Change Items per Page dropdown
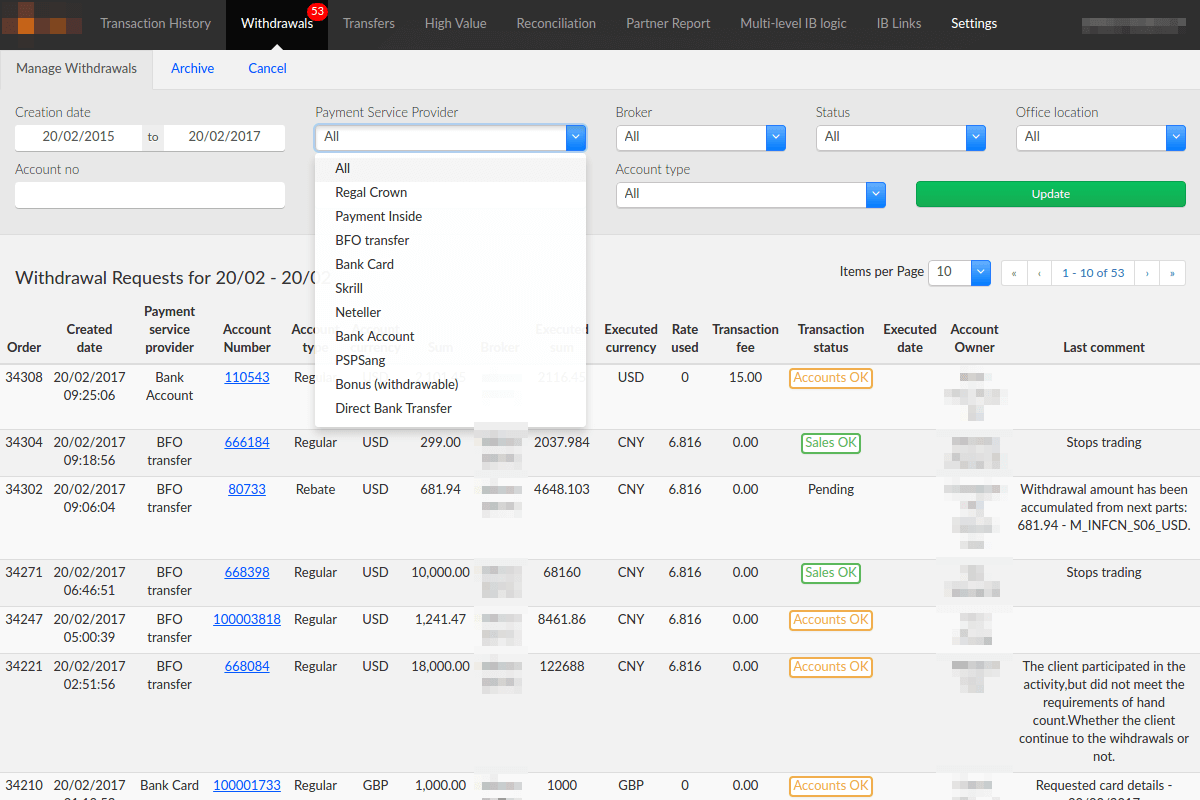The image size is (1200, 800). [x=959, y=272]
